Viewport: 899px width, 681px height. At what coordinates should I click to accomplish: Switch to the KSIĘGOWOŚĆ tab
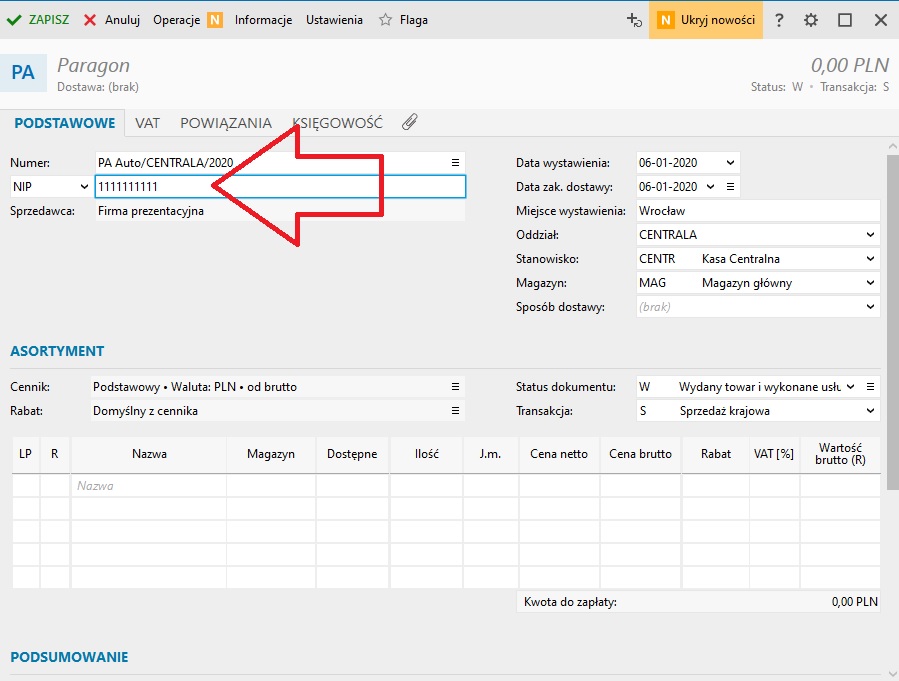coord(337,123)
